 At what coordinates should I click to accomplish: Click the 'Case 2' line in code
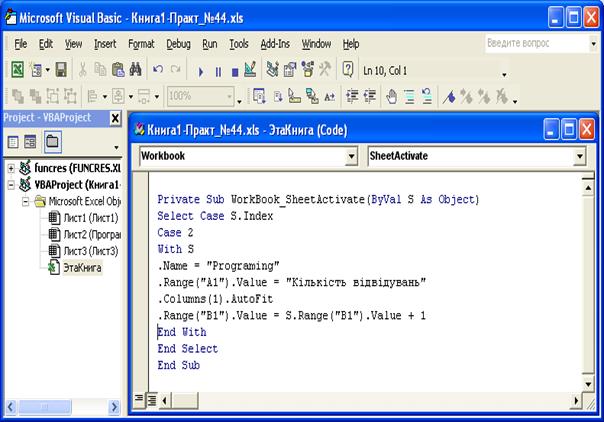[x=175, y=233]
